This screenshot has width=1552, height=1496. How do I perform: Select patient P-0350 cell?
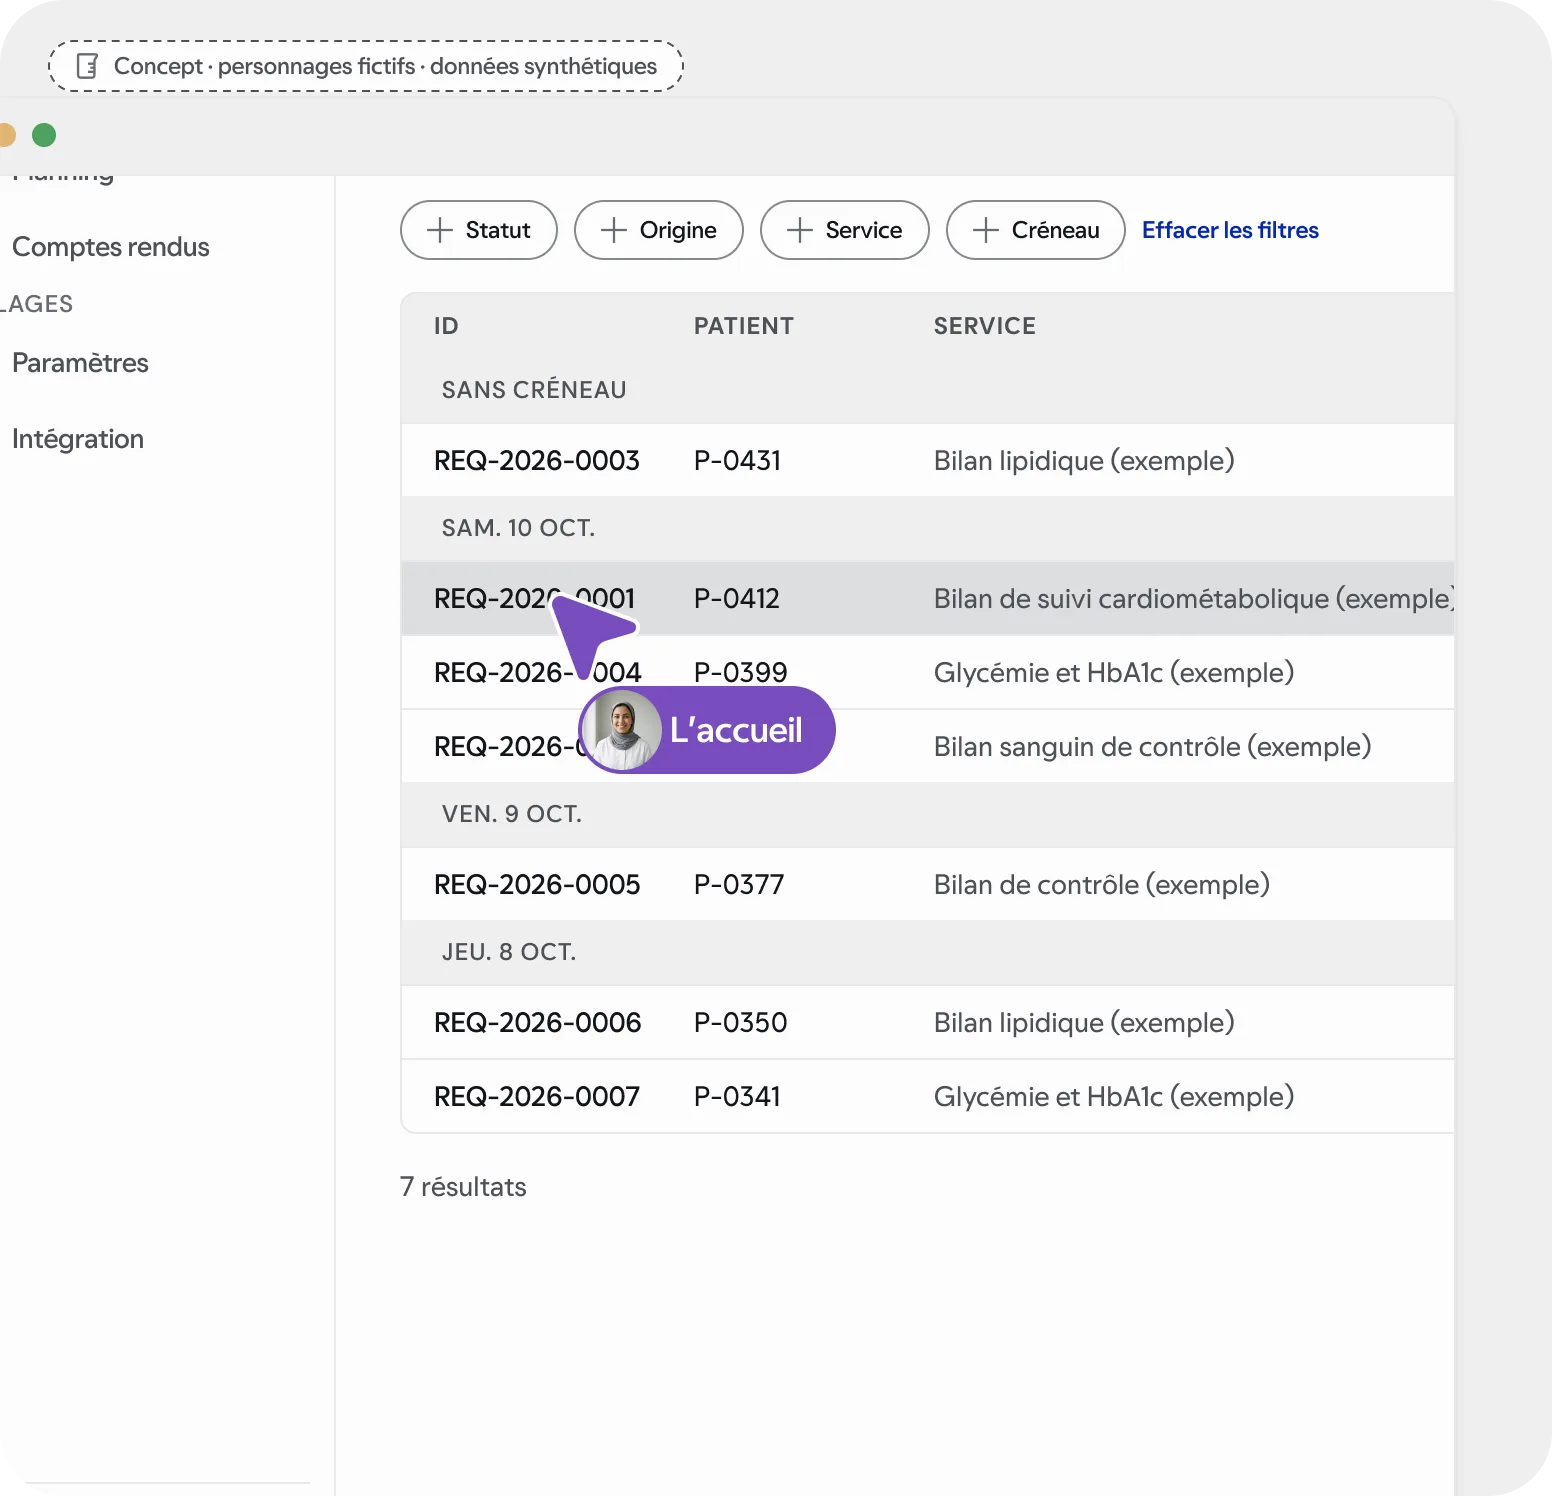741,1023
